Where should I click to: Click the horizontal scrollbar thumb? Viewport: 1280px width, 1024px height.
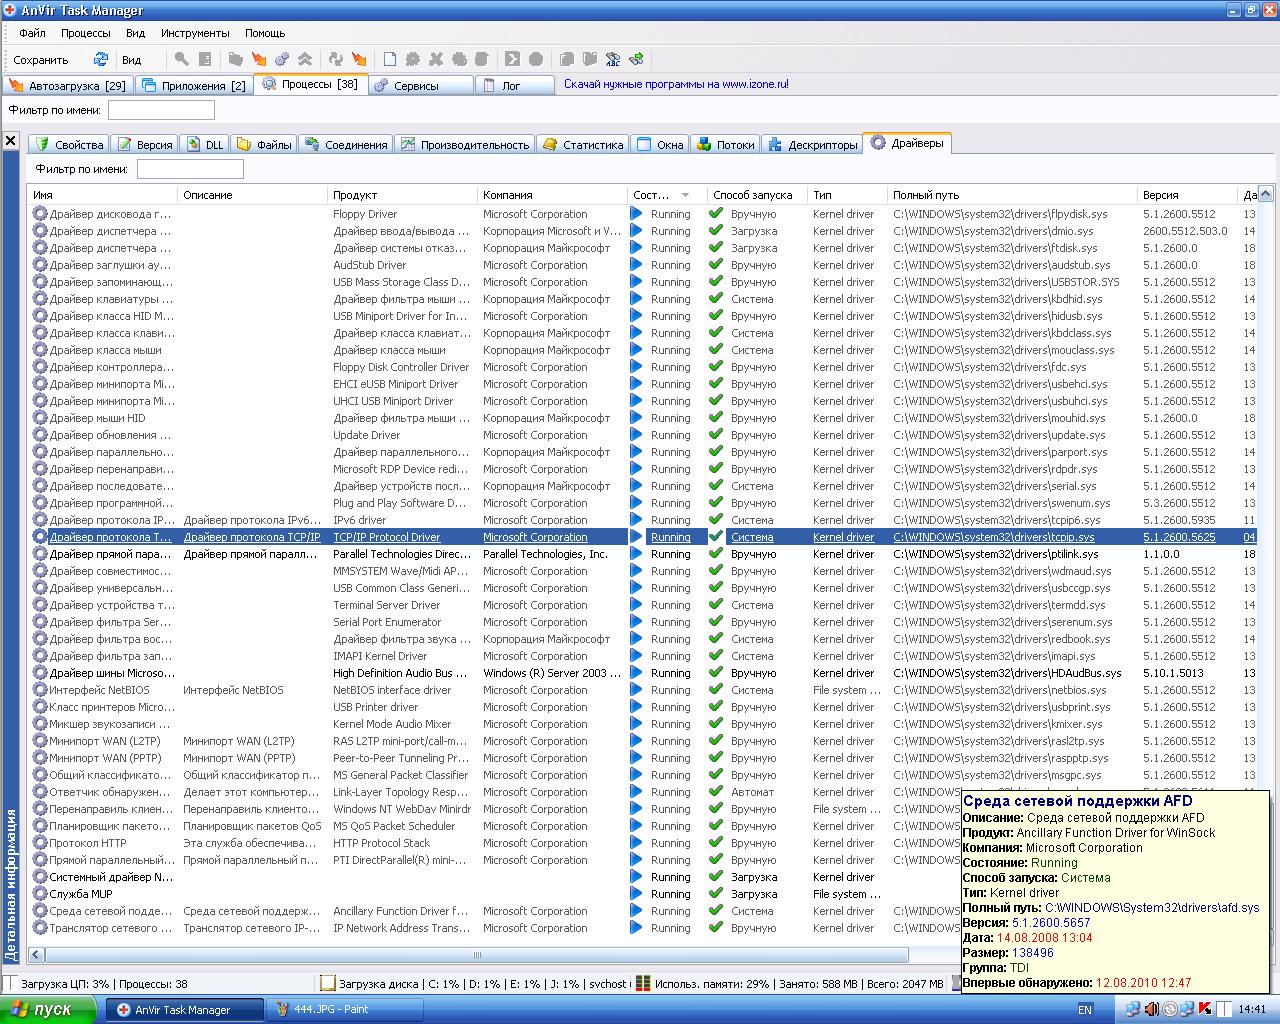477,955
